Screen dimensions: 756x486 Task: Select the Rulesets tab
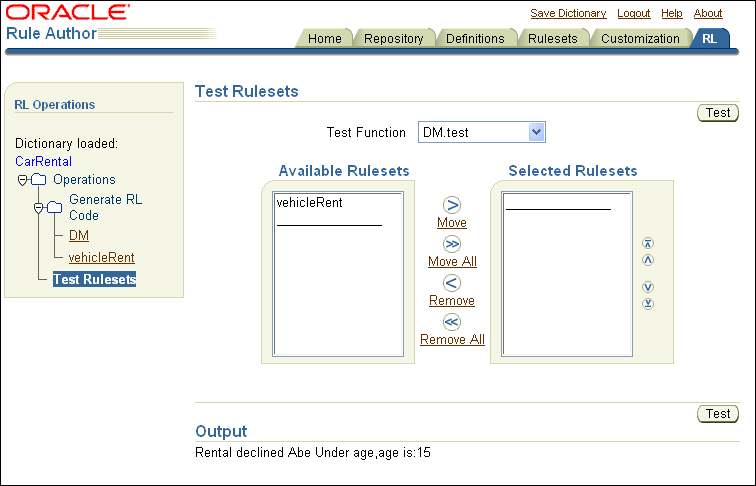pos(553,39)
